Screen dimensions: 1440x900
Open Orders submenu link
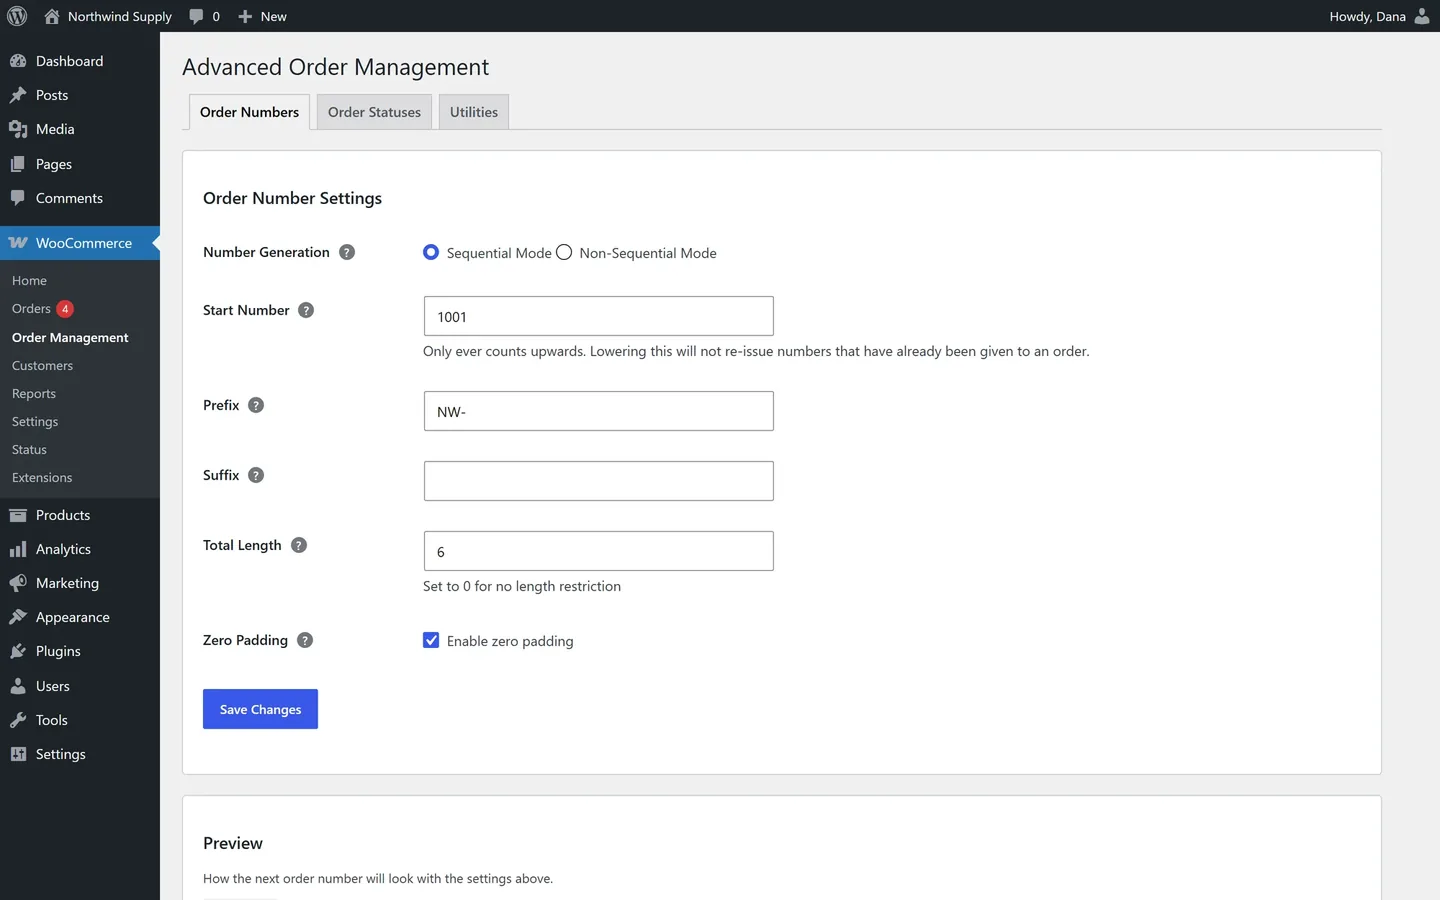(31, 309)
